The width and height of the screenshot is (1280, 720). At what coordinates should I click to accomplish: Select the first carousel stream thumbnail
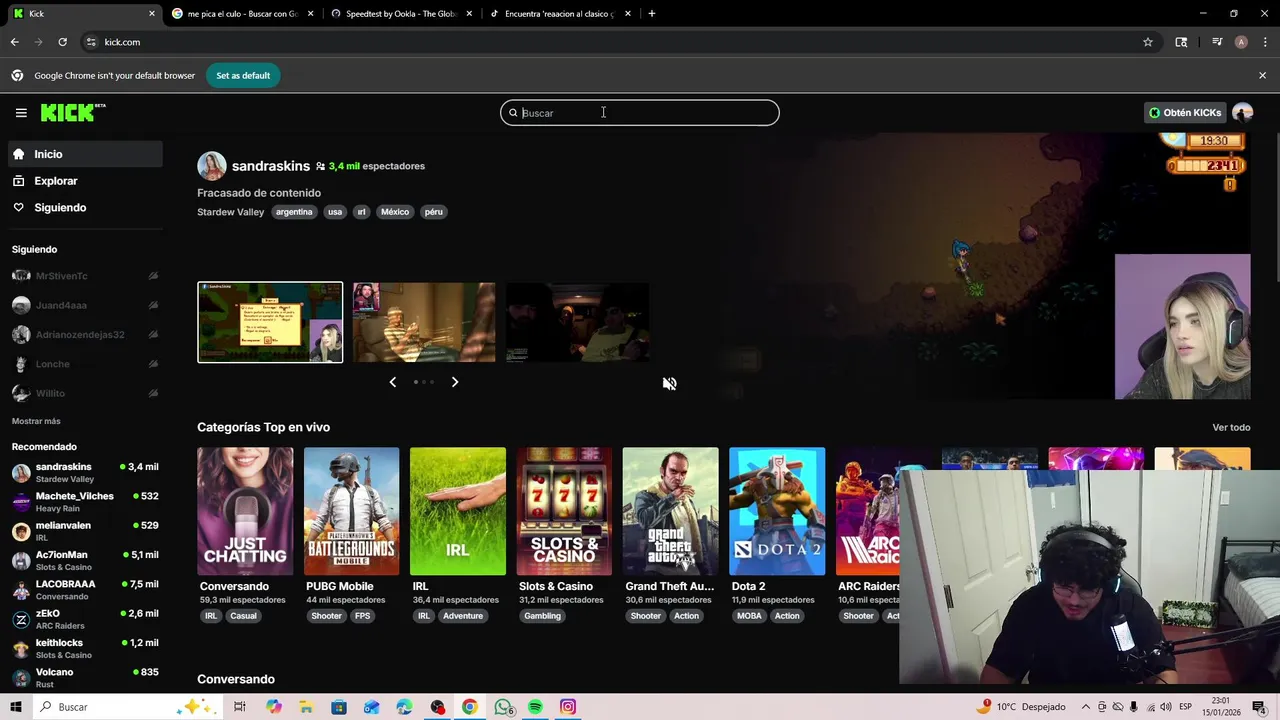pyautogui.click(x=270, y=322)
